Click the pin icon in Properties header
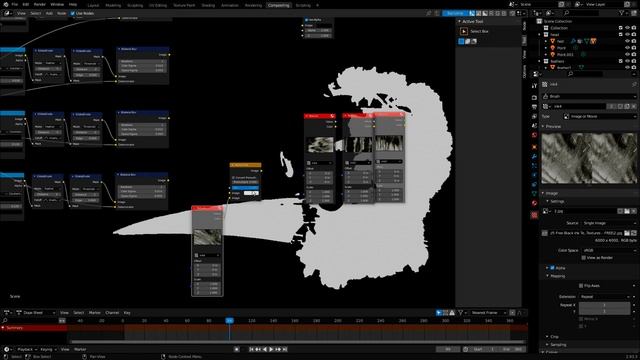 (634, 84)
